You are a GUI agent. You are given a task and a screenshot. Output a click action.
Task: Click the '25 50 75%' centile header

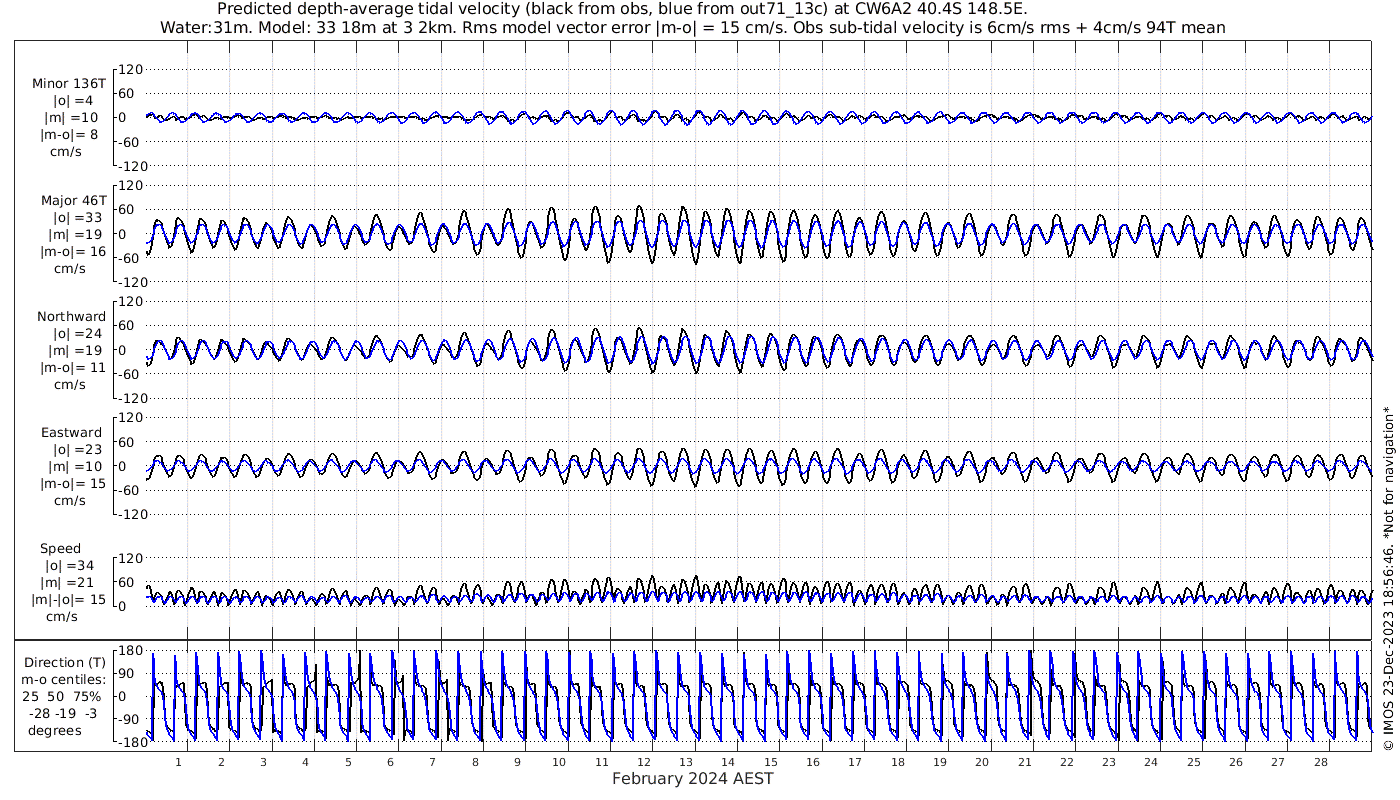[62, 696]
